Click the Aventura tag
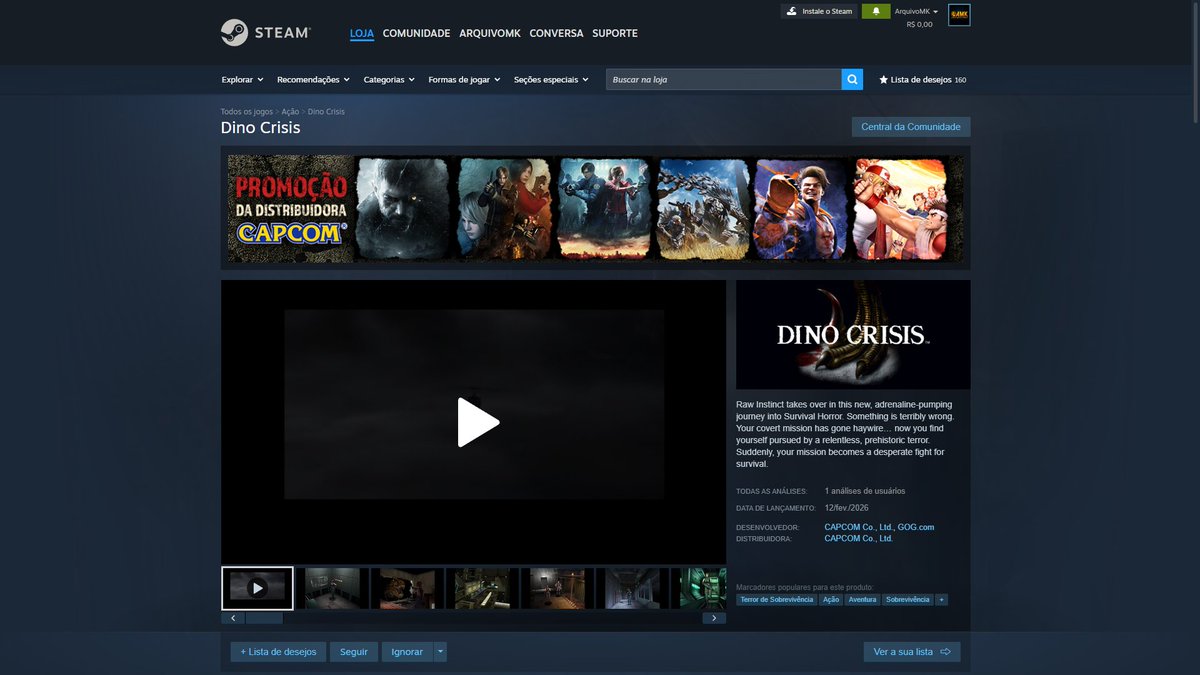 [862, 599]
